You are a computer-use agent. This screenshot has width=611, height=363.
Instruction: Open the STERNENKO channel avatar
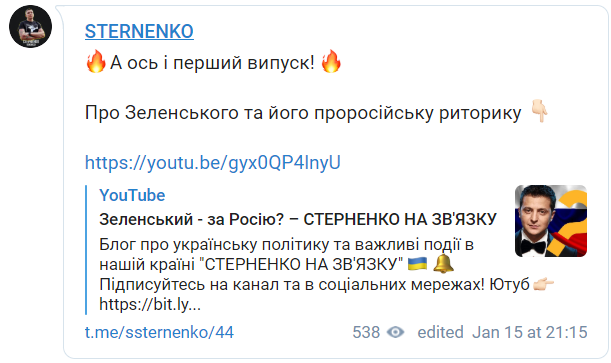pos(30,26)
